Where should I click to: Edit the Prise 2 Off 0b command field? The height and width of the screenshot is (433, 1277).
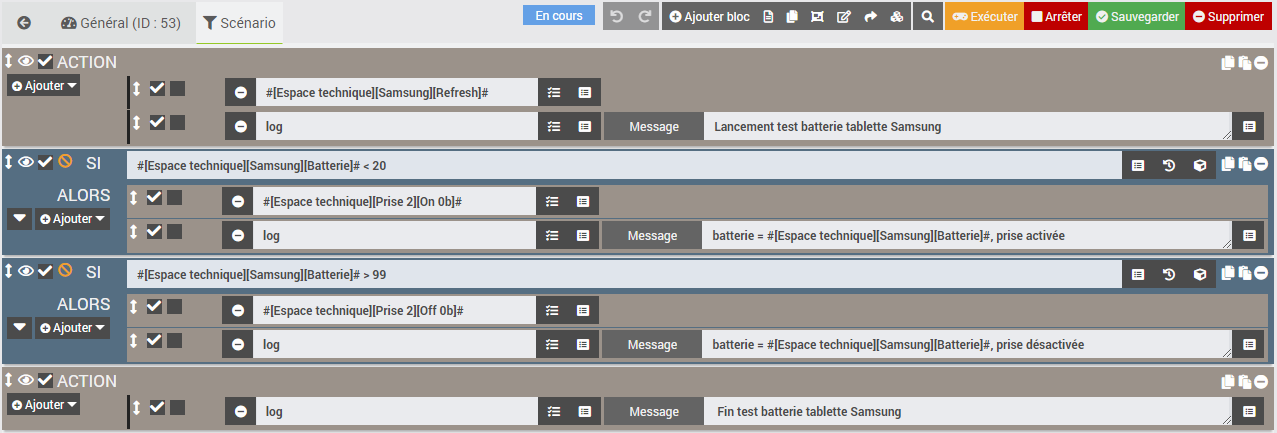[395, 311]
